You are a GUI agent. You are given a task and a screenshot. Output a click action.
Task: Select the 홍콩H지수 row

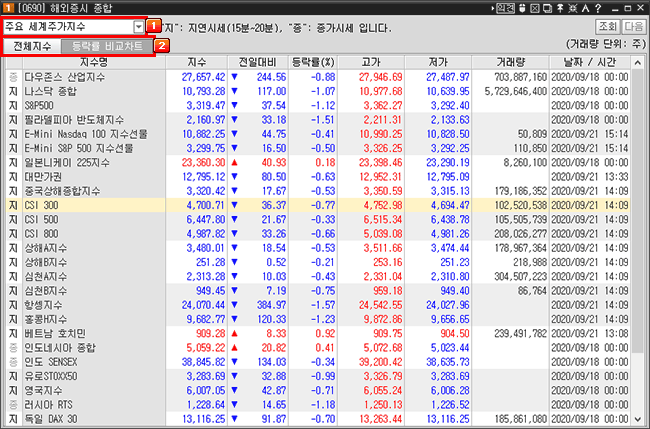point(318,319)
